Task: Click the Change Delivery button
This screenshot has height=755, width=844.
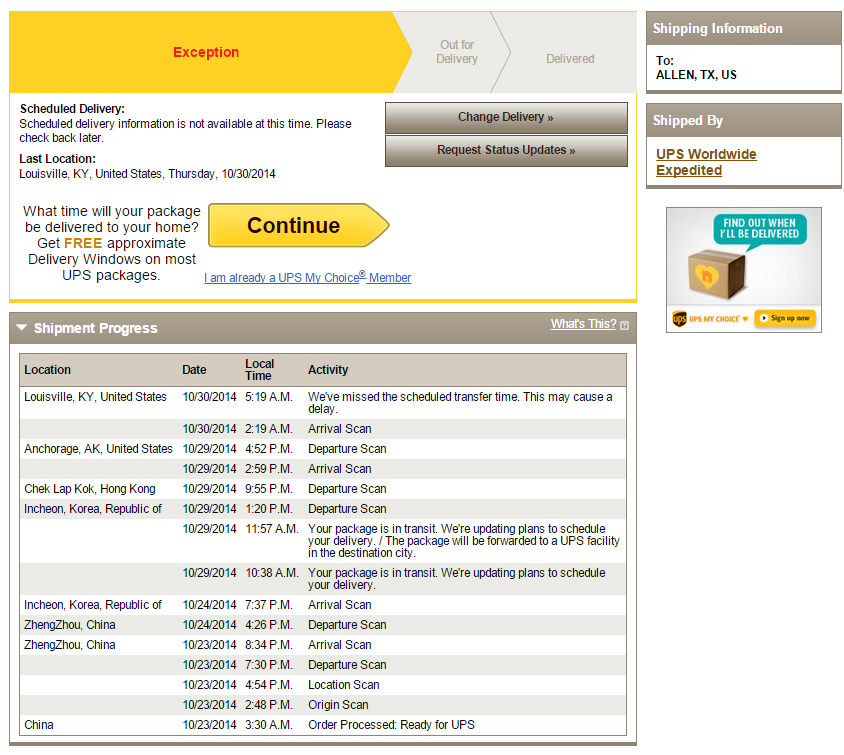Action: point(506,117)
